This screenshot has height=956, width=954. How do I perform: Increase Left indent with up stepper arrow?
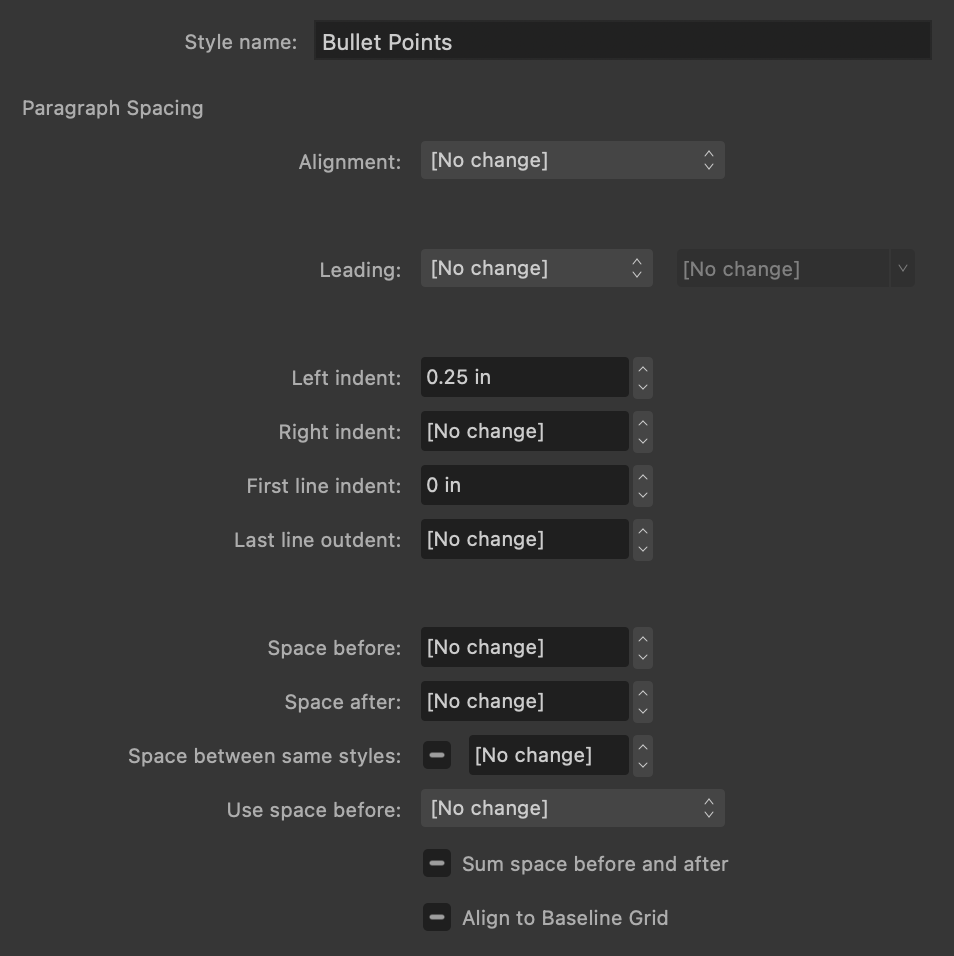point(643,368)
